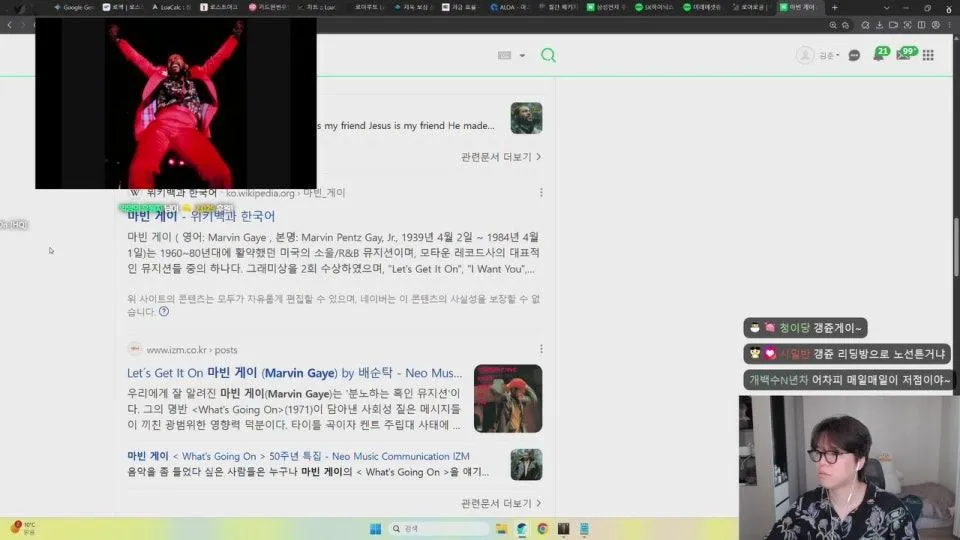Click the browser back arrow
The height and width of the screenshot is (540, 960).
[x=10, y=25]
